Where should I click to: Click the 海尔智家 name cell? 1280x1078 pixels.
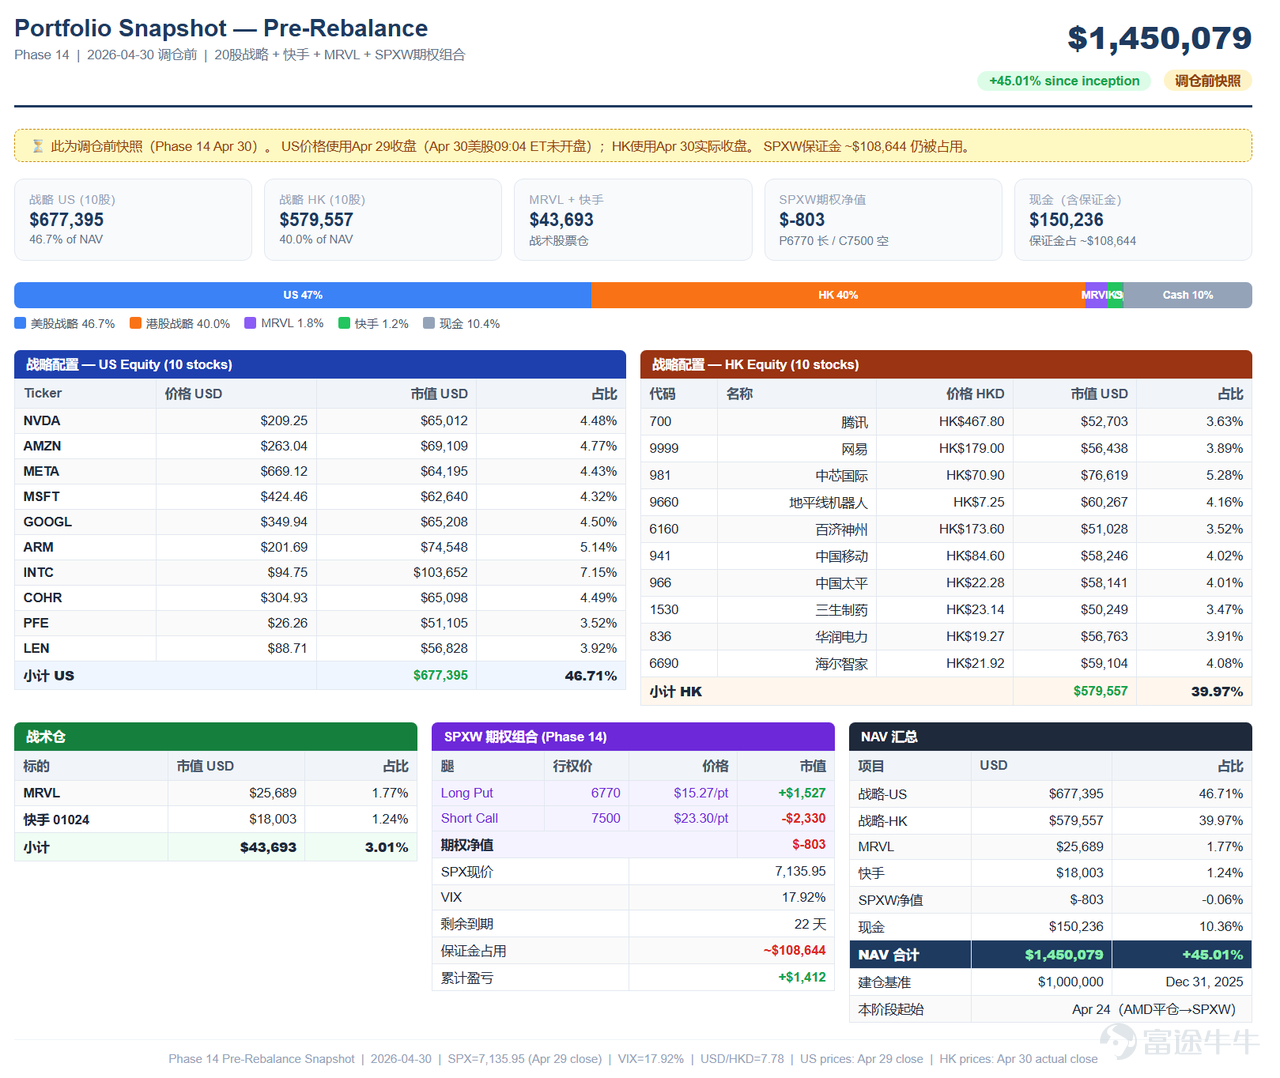click(x=797, y=663)
